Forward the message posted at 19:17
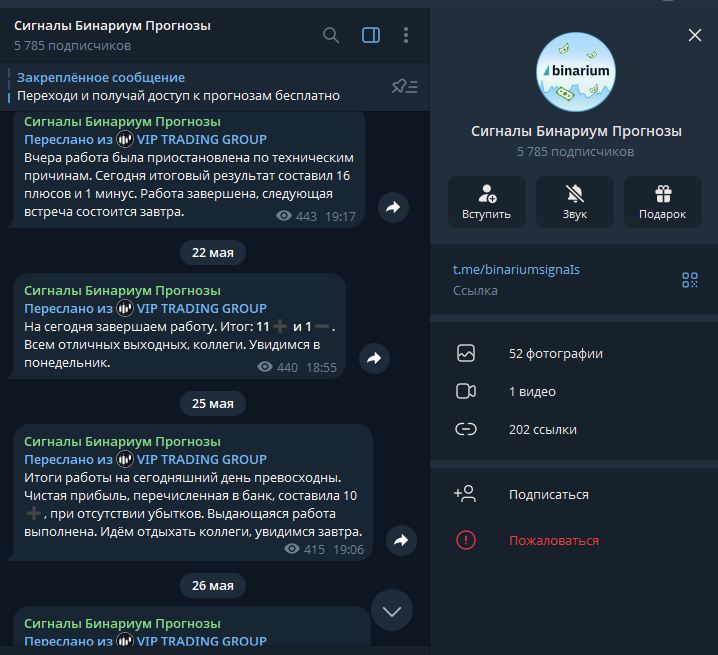Screen dimensions: 718x655 (x=393, y=207)
